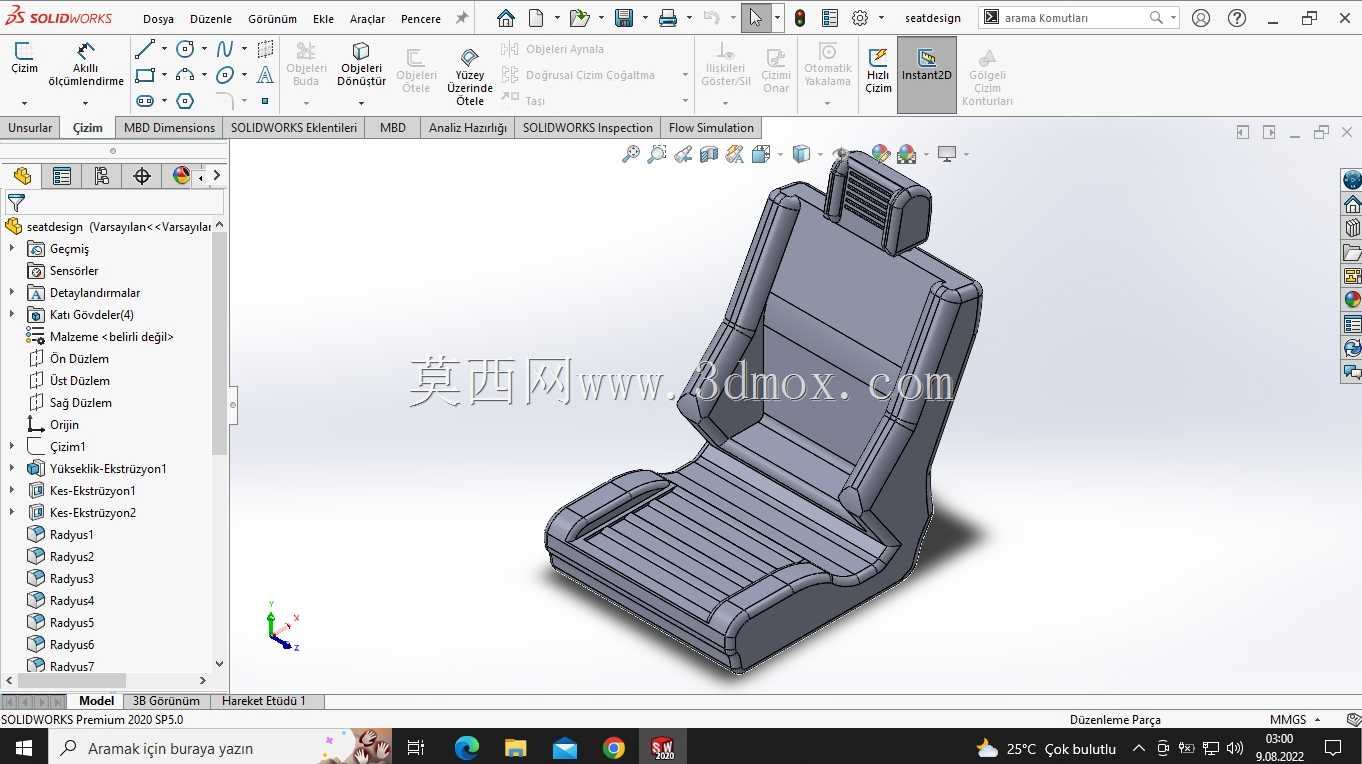
Task: Click the Save floppy disk icon
Action: [624, 18]
